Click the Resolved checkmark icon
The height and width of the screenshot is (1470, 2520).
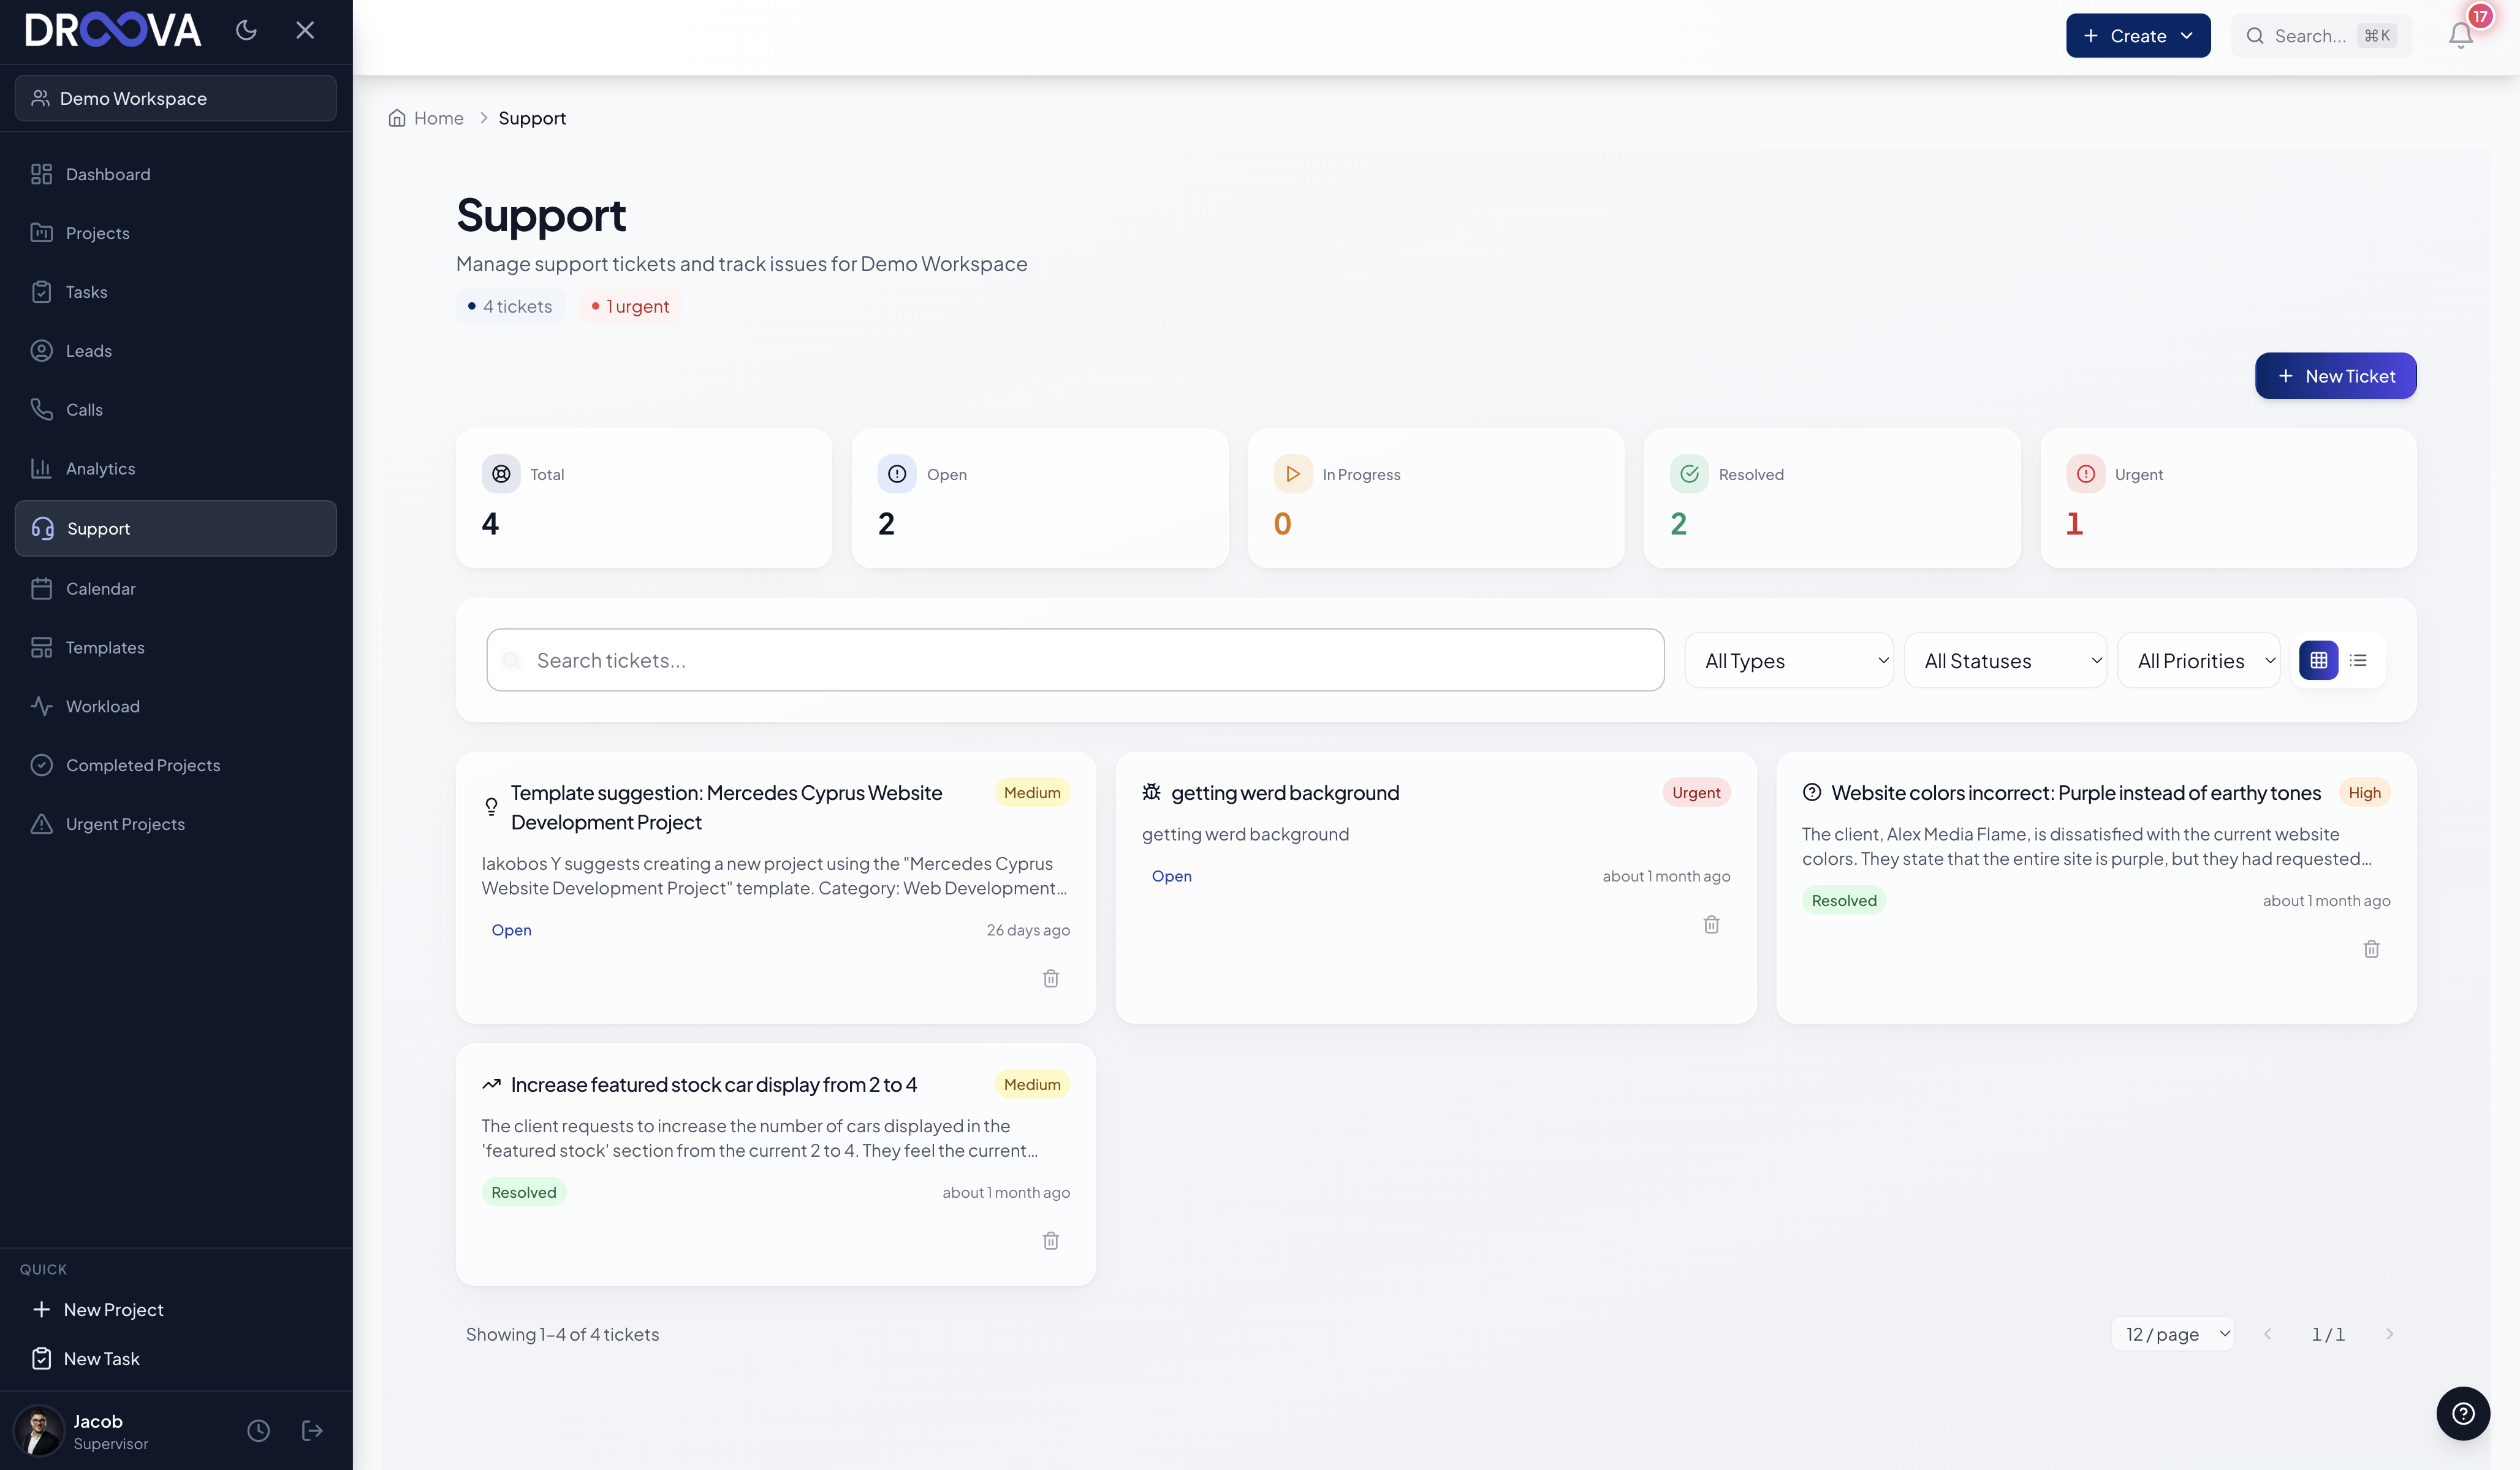[x=1689, y=474]
